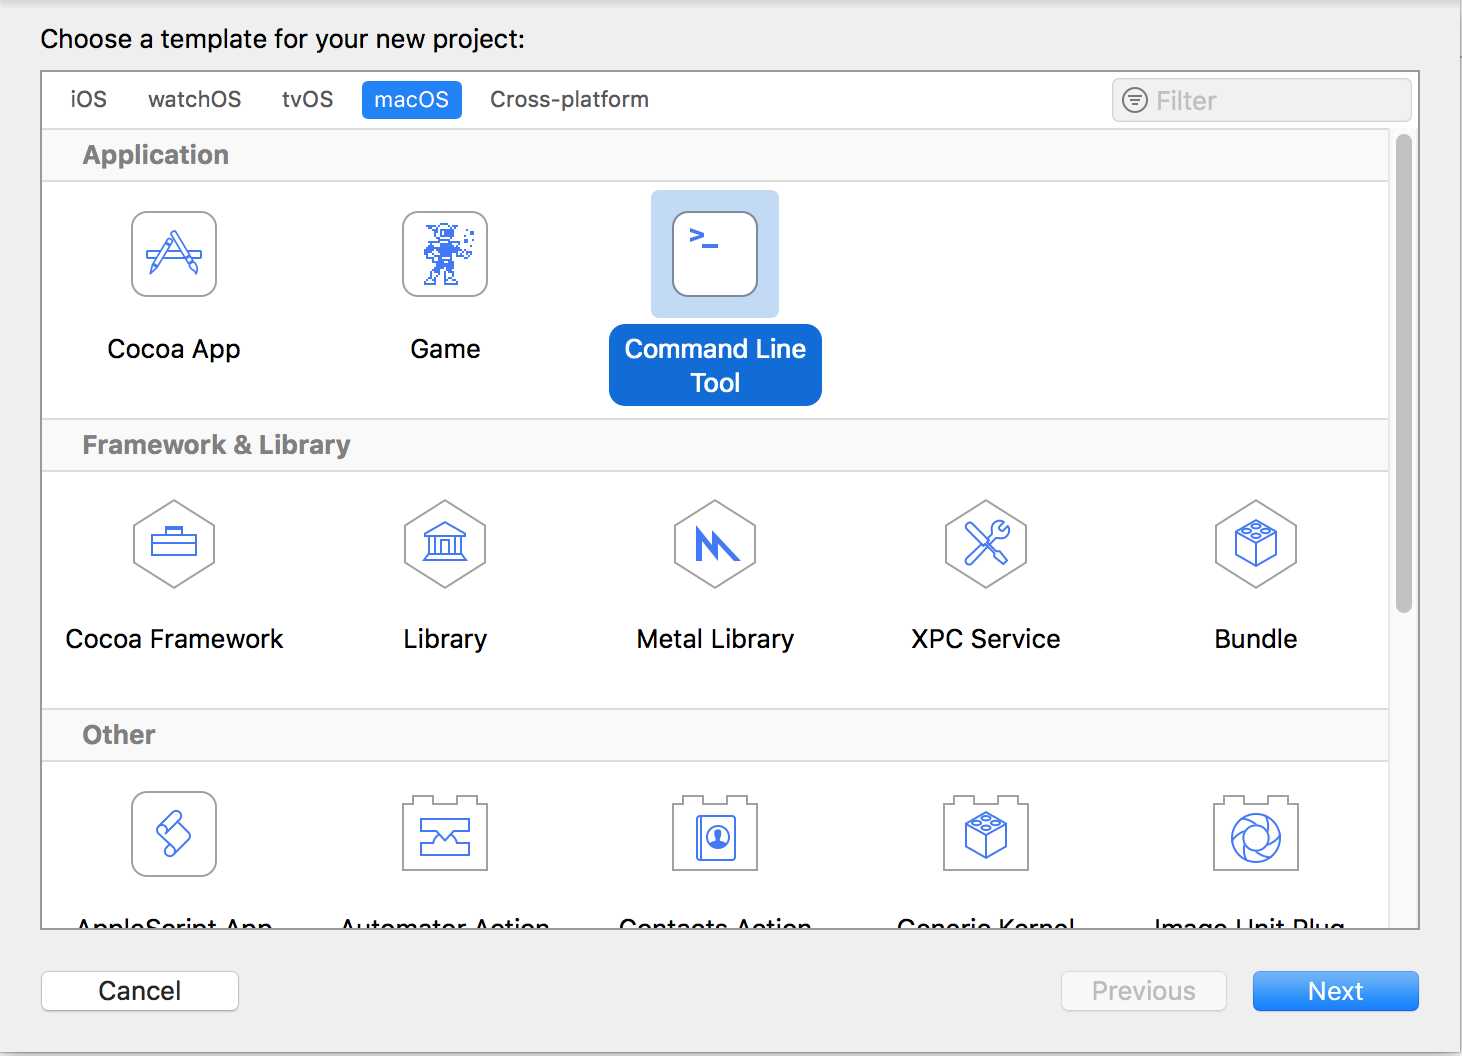Choose the Game template icon

(445, 254)
